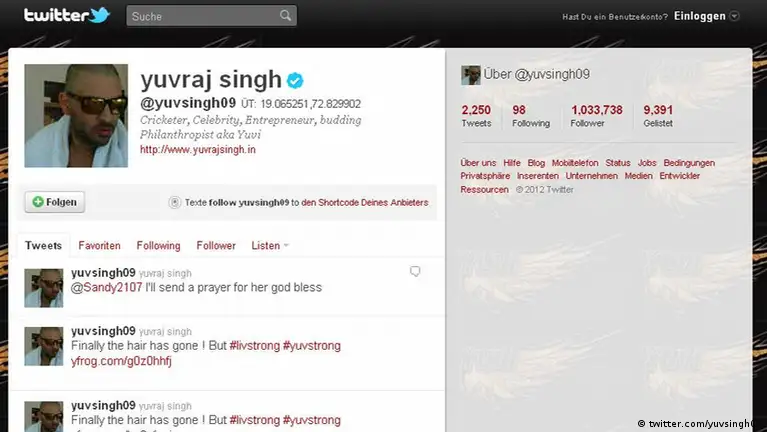Click the verified badge next to yuvraj singh

295,80
